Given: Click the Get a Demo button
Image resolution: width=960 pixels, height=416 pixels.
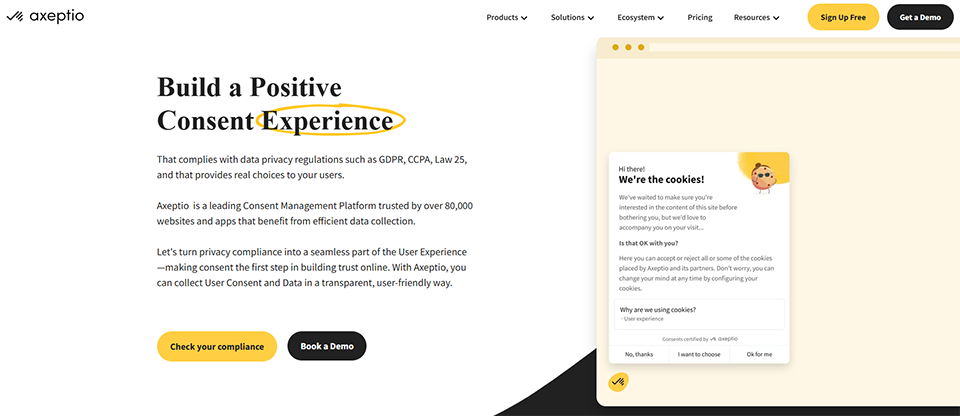Looking at the screenshot, I should [920, 17].
